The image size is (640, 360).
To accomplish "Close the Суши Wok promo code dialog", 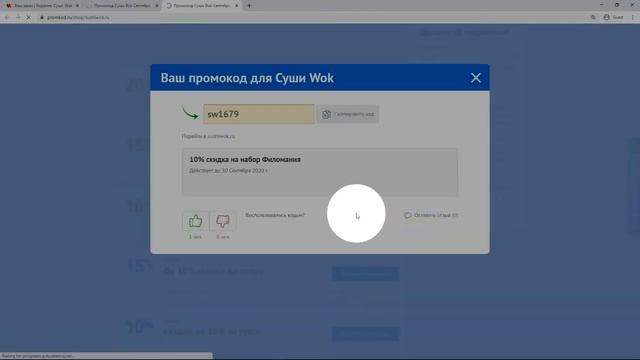I will coord(476,78).
